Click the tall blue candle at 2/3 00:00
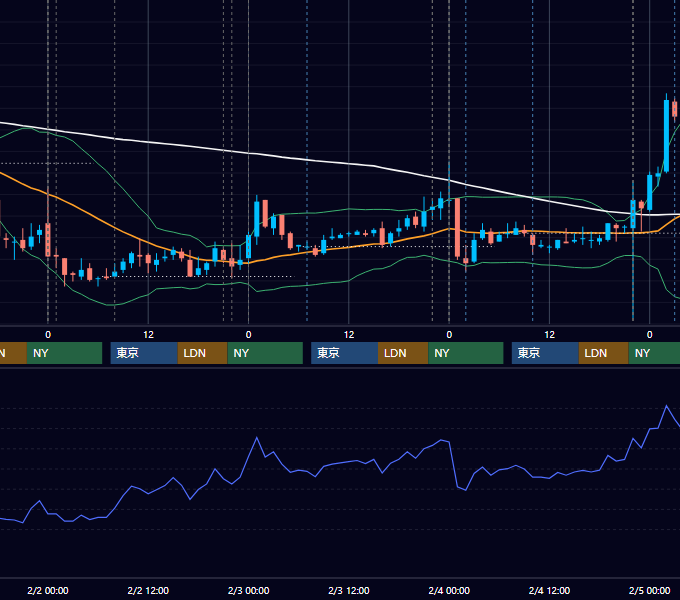Image resolution: width=680 pixels, height=600 pixels. pyautogui.click(x=257, y=218)
